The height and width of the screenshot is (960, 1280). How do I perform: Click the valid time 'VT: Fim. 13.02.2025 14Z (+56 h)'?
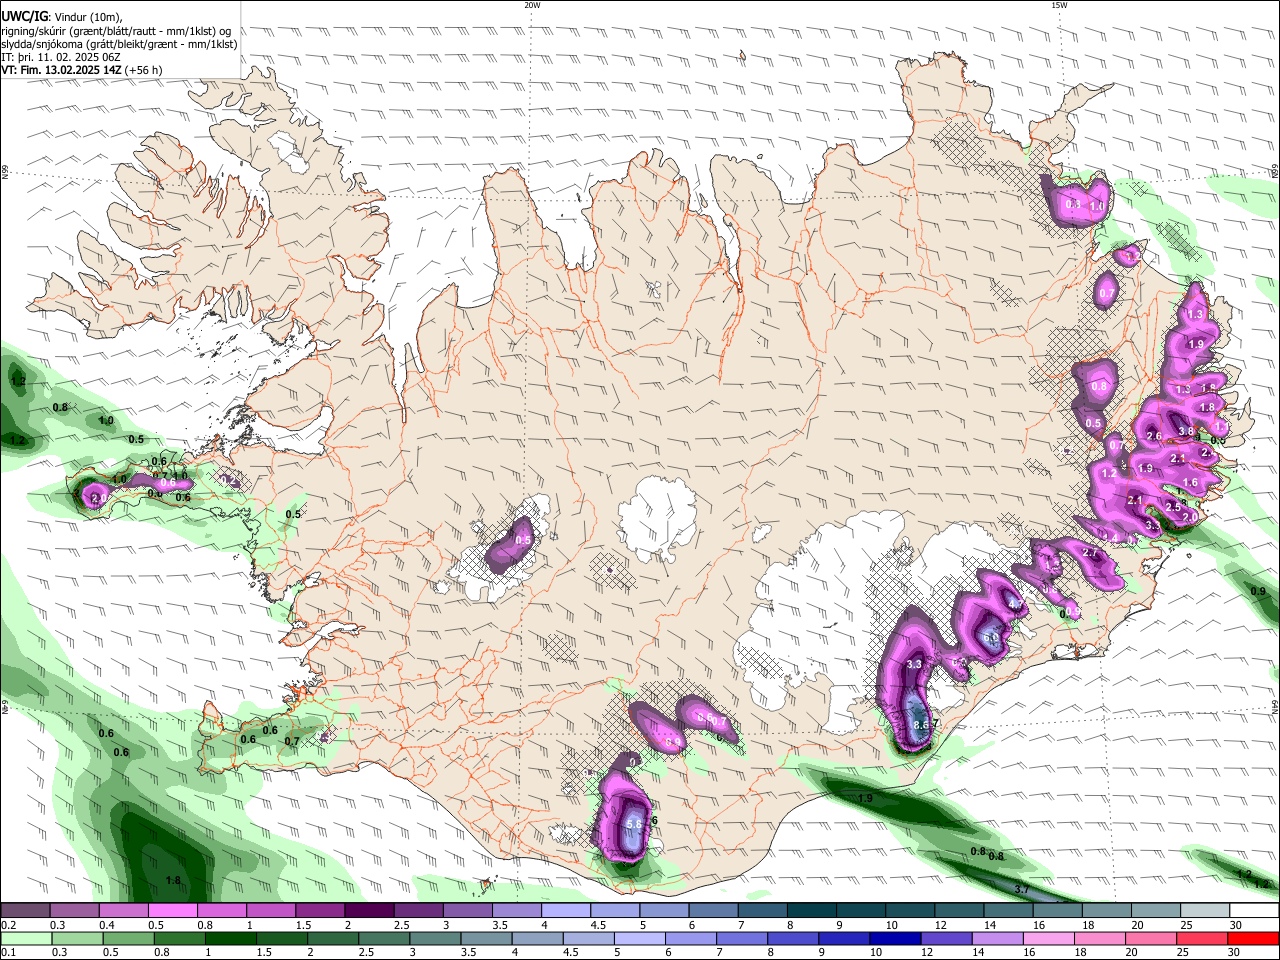pyautogui.click(x=82, y=70)
